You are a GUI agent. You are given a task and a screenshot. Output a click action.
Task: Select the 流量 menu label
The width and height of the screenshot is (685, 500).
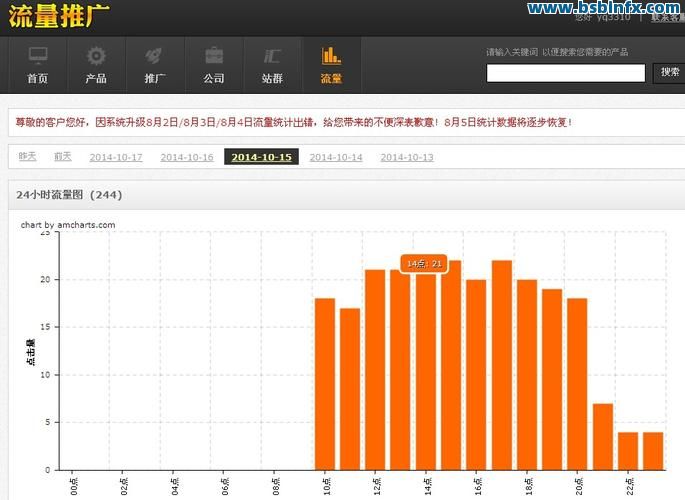331,79
